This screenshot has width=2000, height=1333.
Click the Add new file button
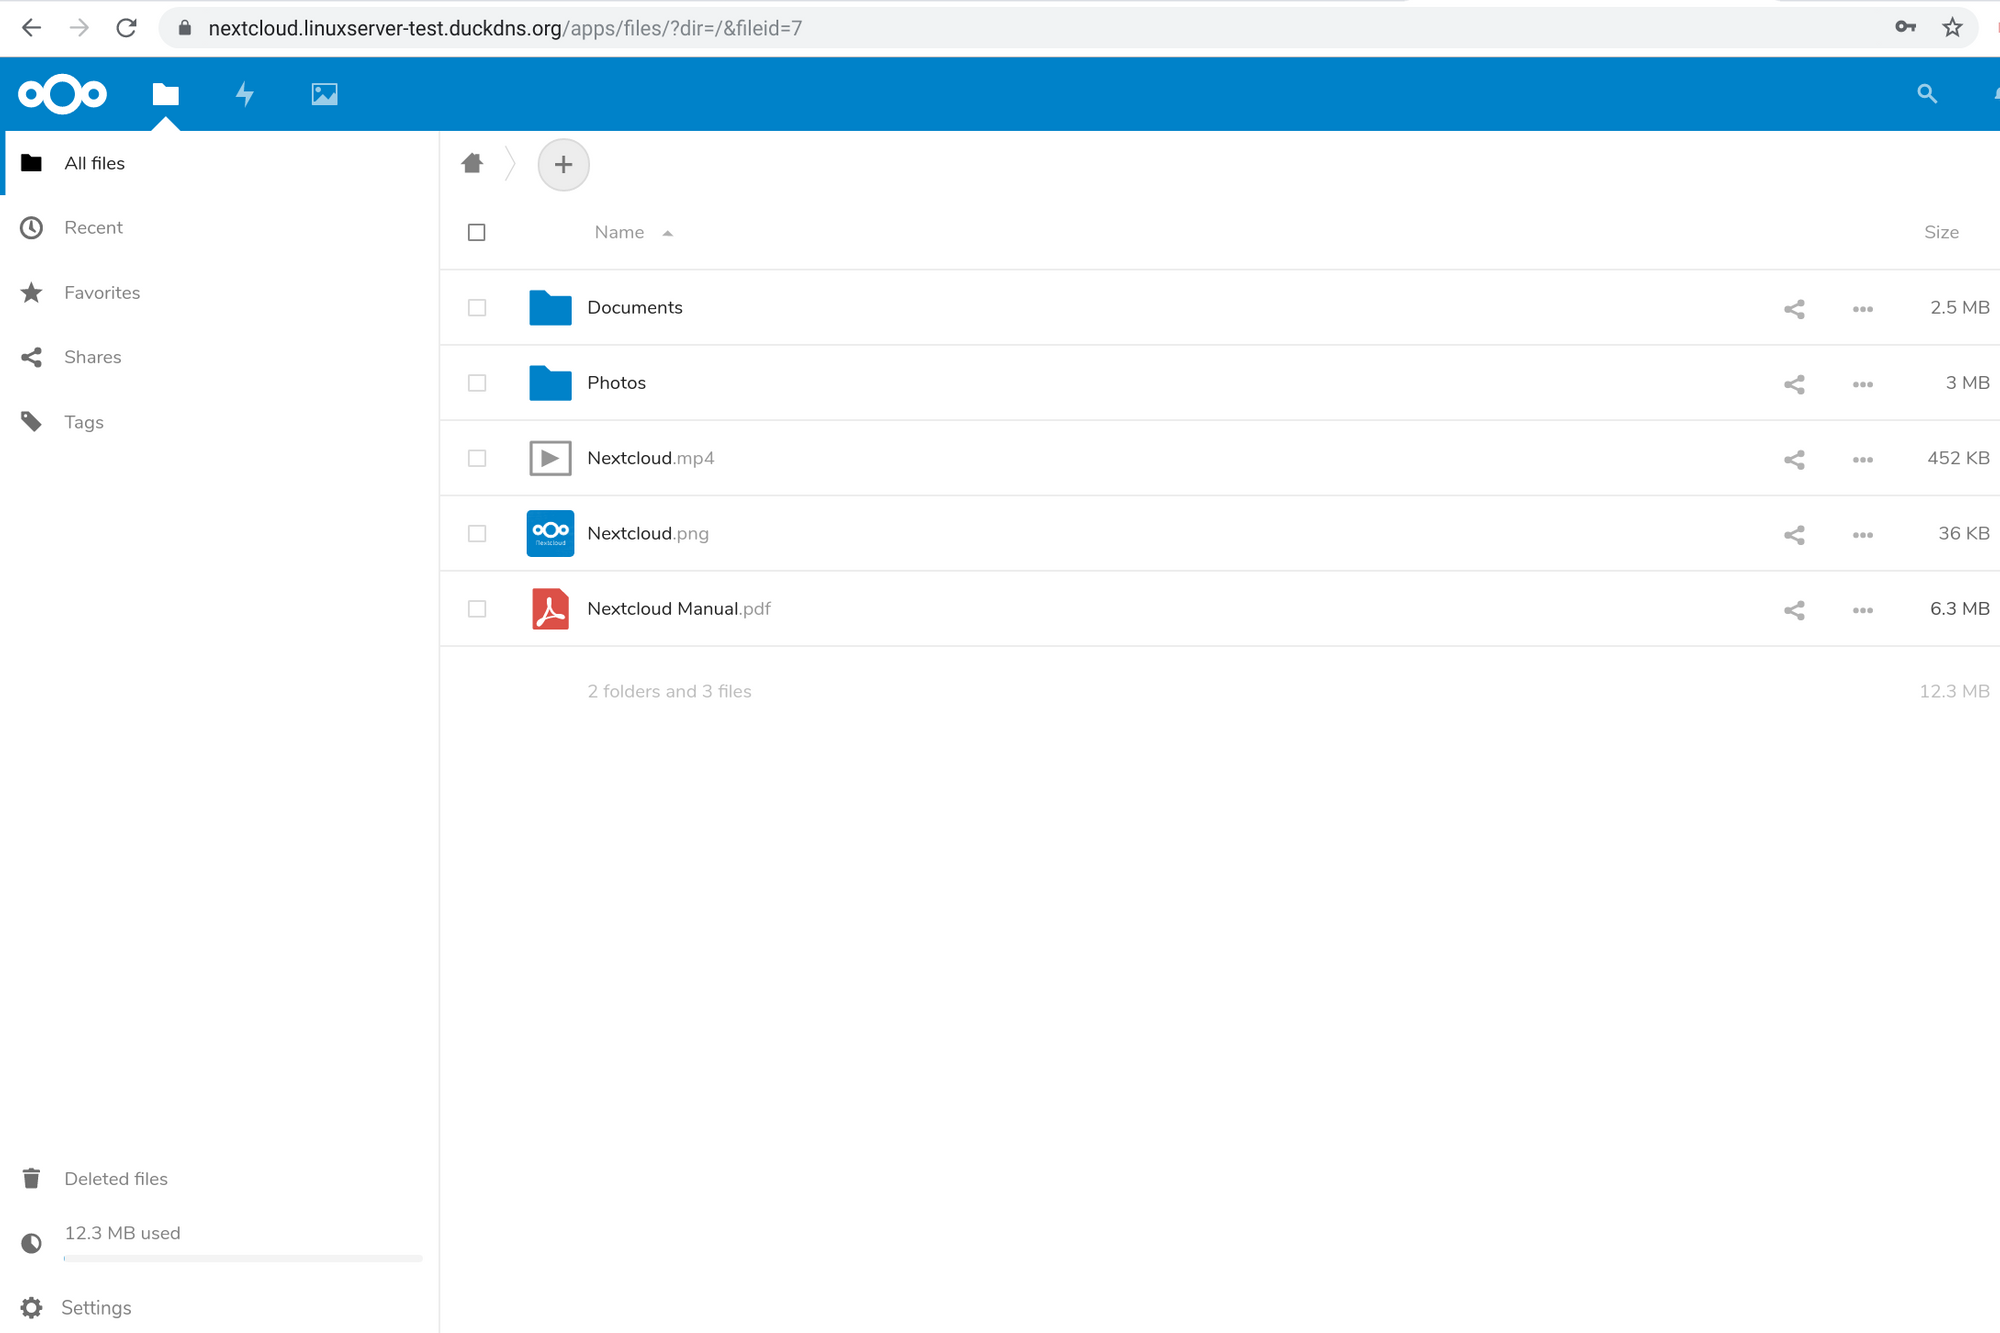(x=562, y=164)
